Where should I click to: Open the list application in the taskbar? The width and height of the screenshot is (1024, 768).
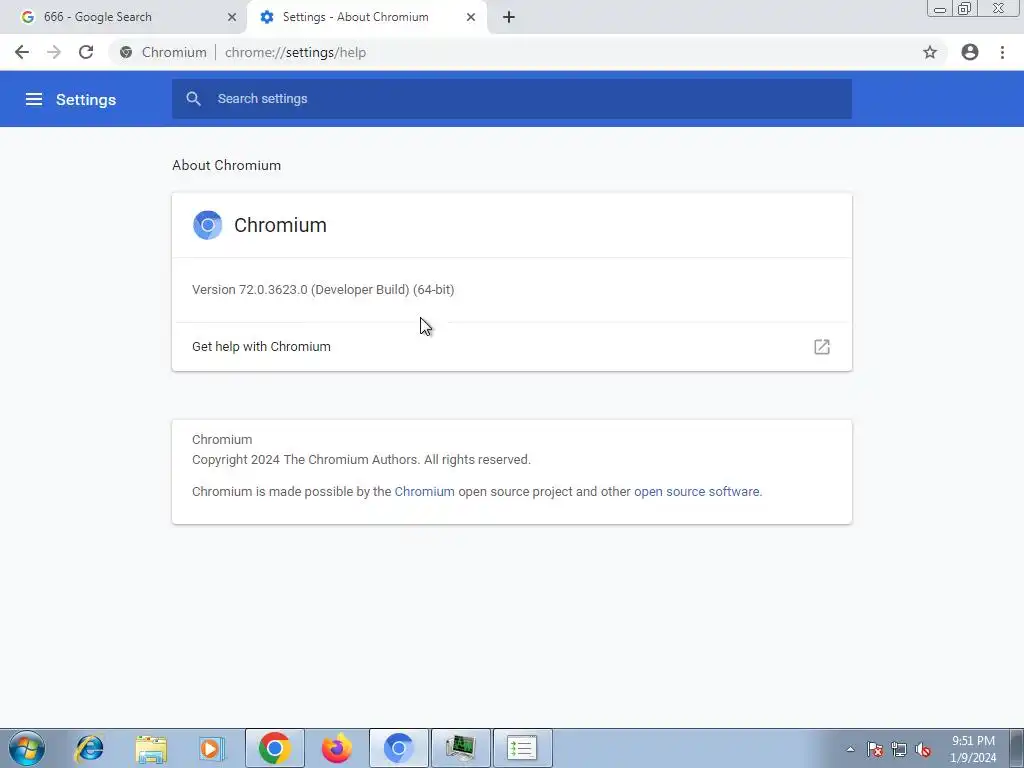pyautogui.click(x=522, y=748)
